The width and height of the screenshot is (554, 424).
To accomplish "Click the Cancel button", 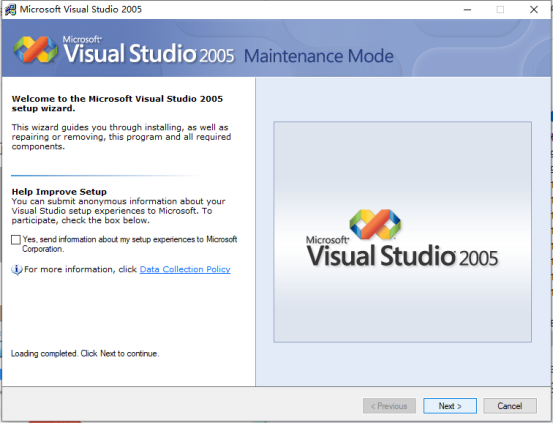I will 509,406.
